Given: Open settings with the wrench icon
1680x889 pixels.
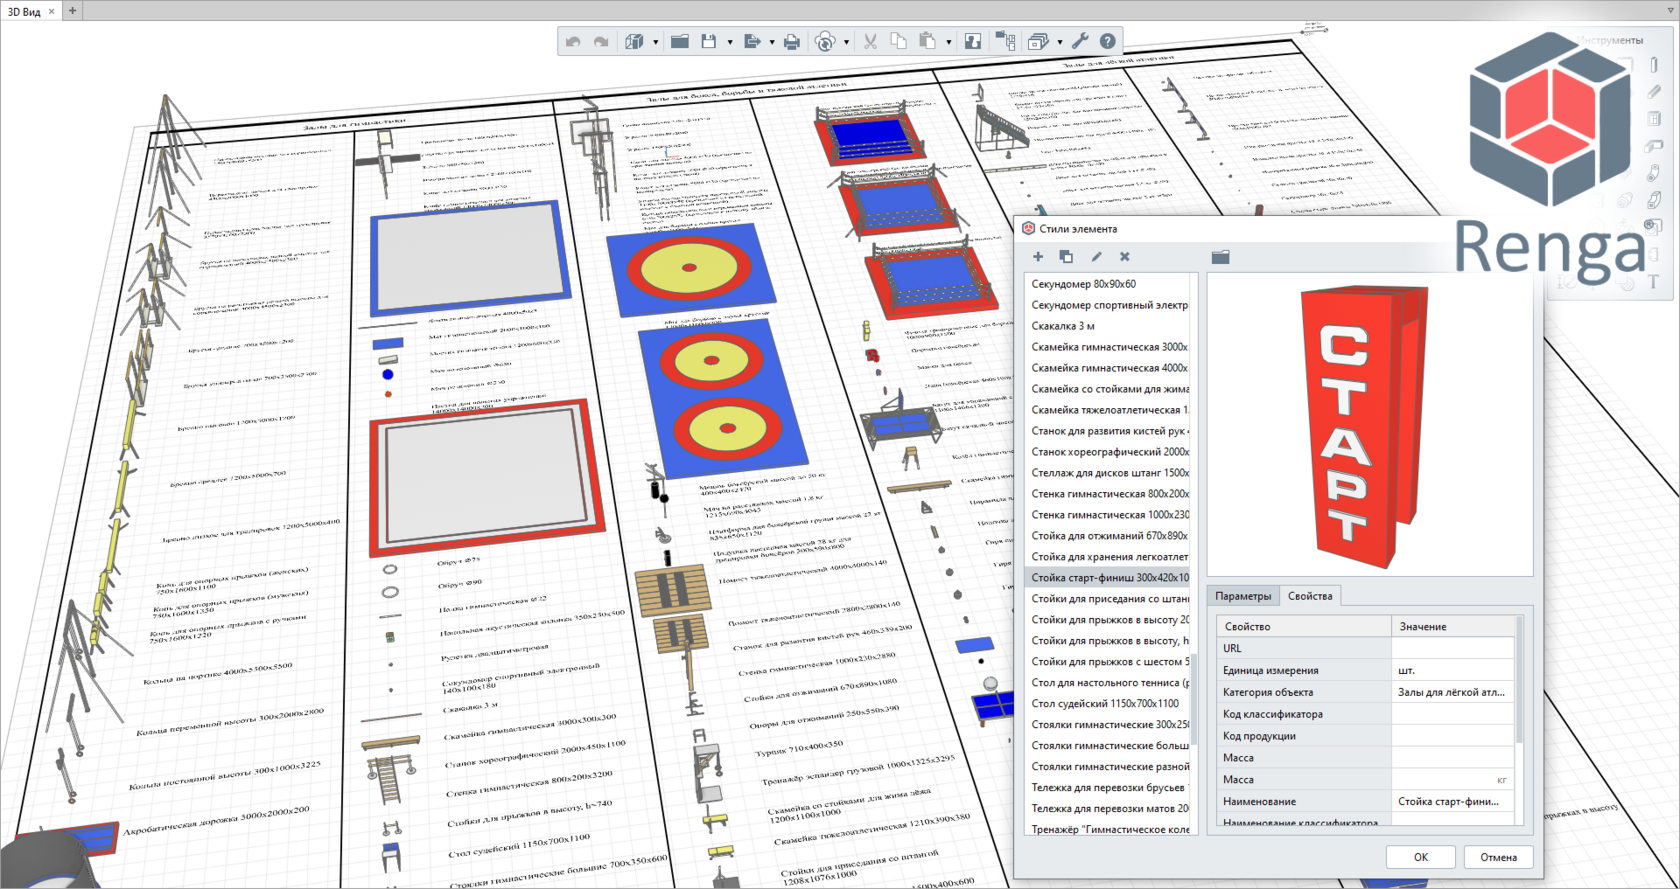Looking at the screenshot, I should point(1080,41).
